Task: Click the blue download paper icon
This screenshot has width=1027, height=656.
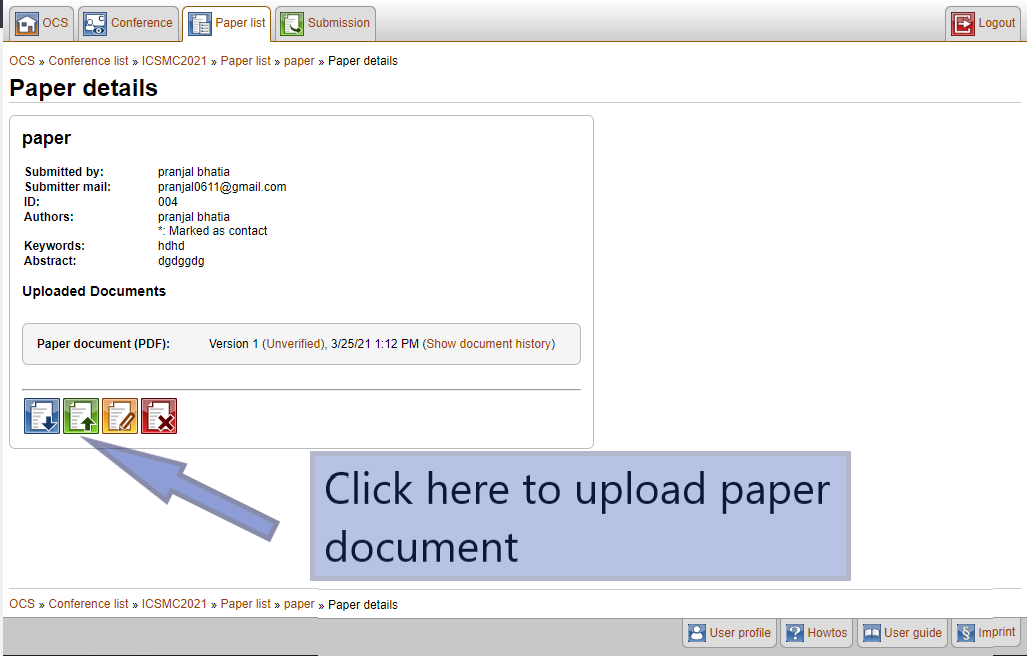Action: click(42, 416)
